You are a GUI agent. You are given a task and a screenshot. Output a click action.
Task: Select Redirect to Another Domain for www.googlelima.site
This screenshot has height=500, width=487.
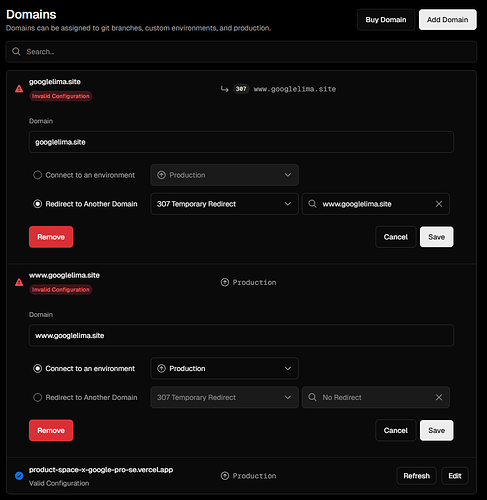tap(37, 397)
